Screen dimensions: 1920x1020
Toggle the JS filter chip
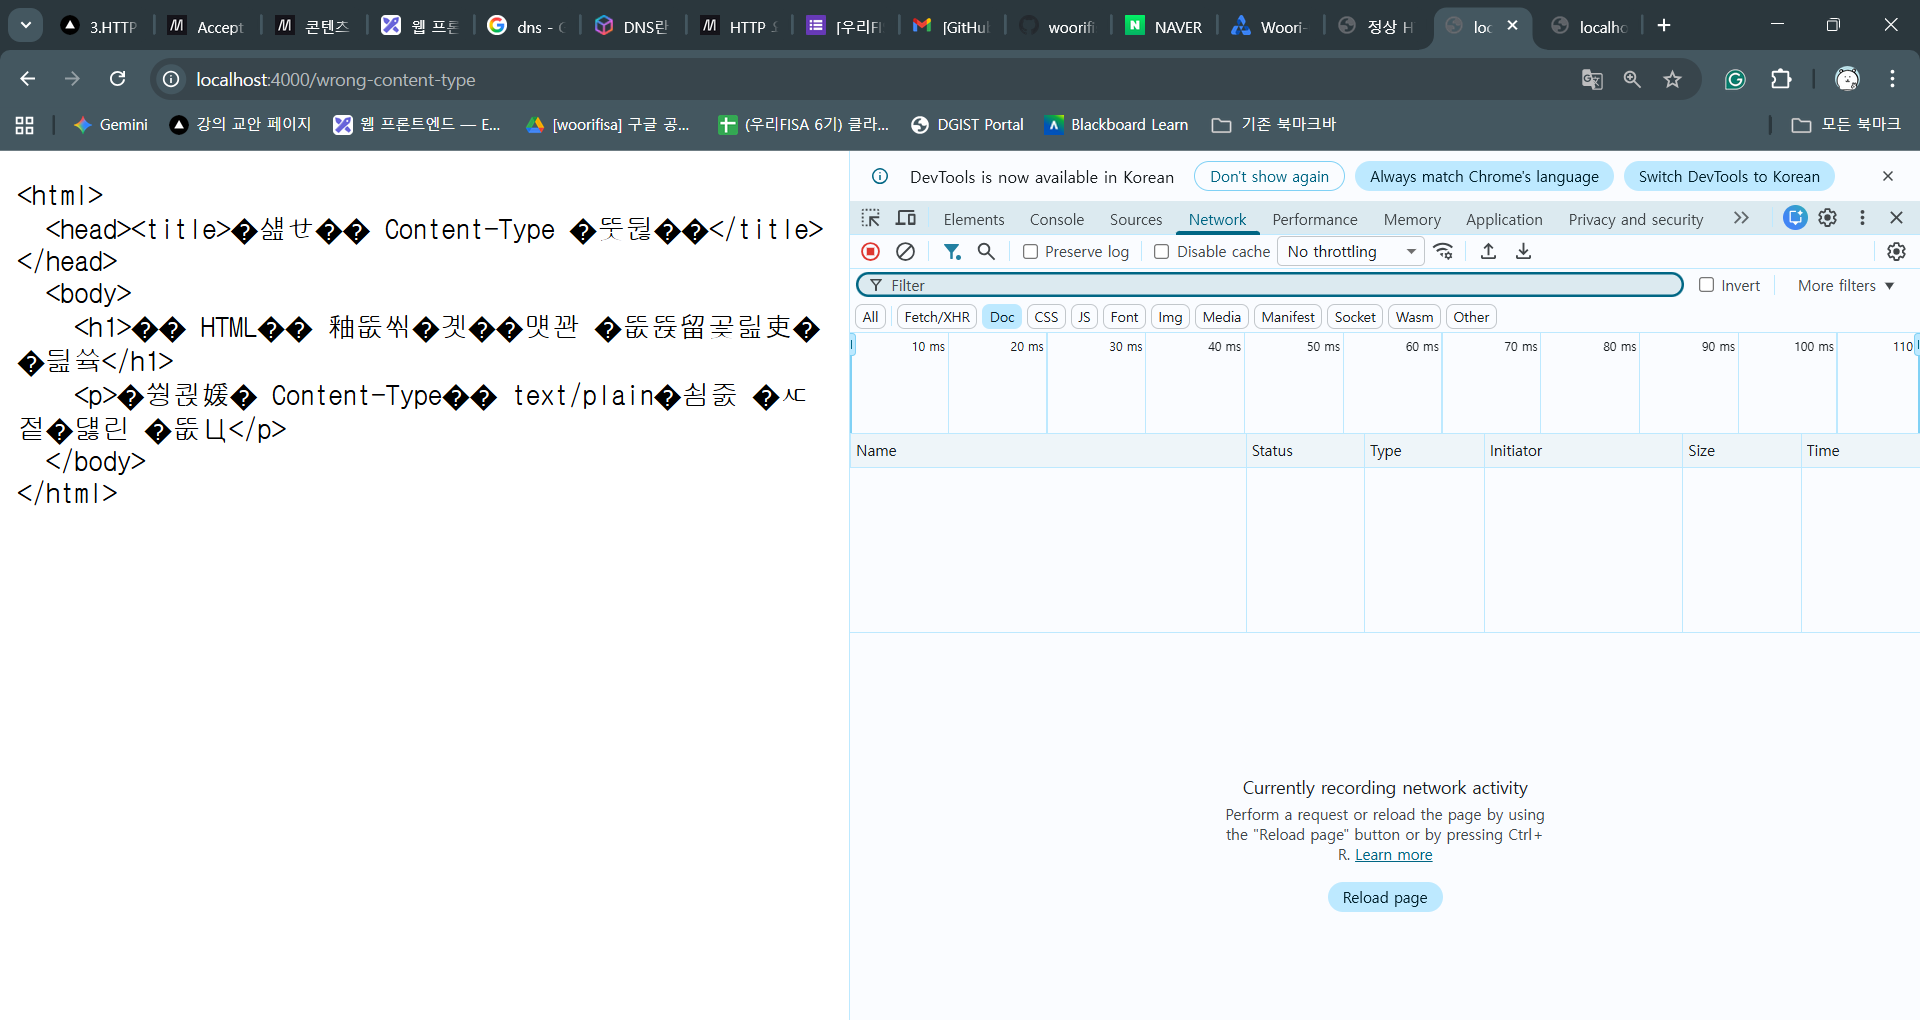pos(1084,317)
